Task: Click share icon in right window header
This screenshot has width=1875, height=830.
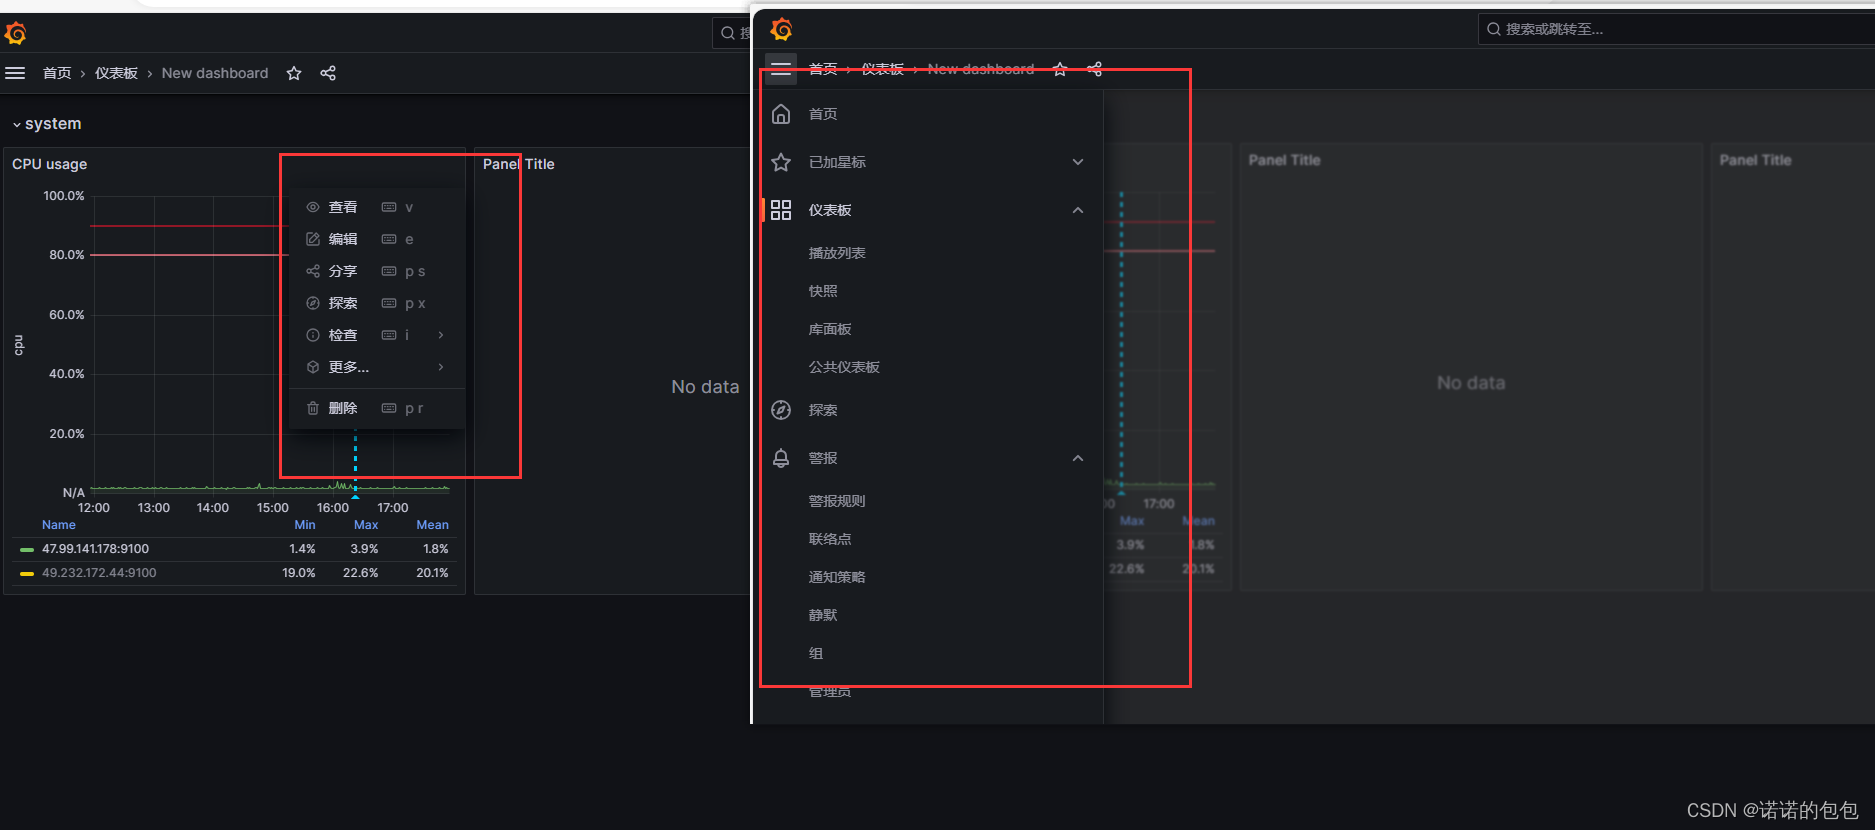Action: tap(1095, 69)
